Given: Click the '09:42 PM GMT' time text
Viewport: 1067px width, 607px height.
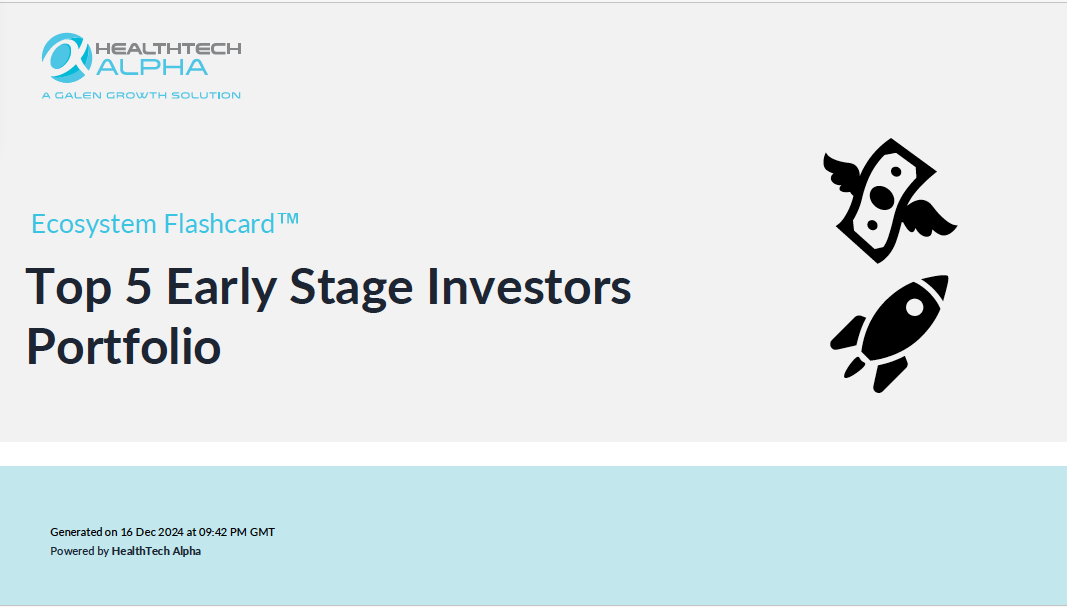Looking at the screenshot, I should (237, 532).
